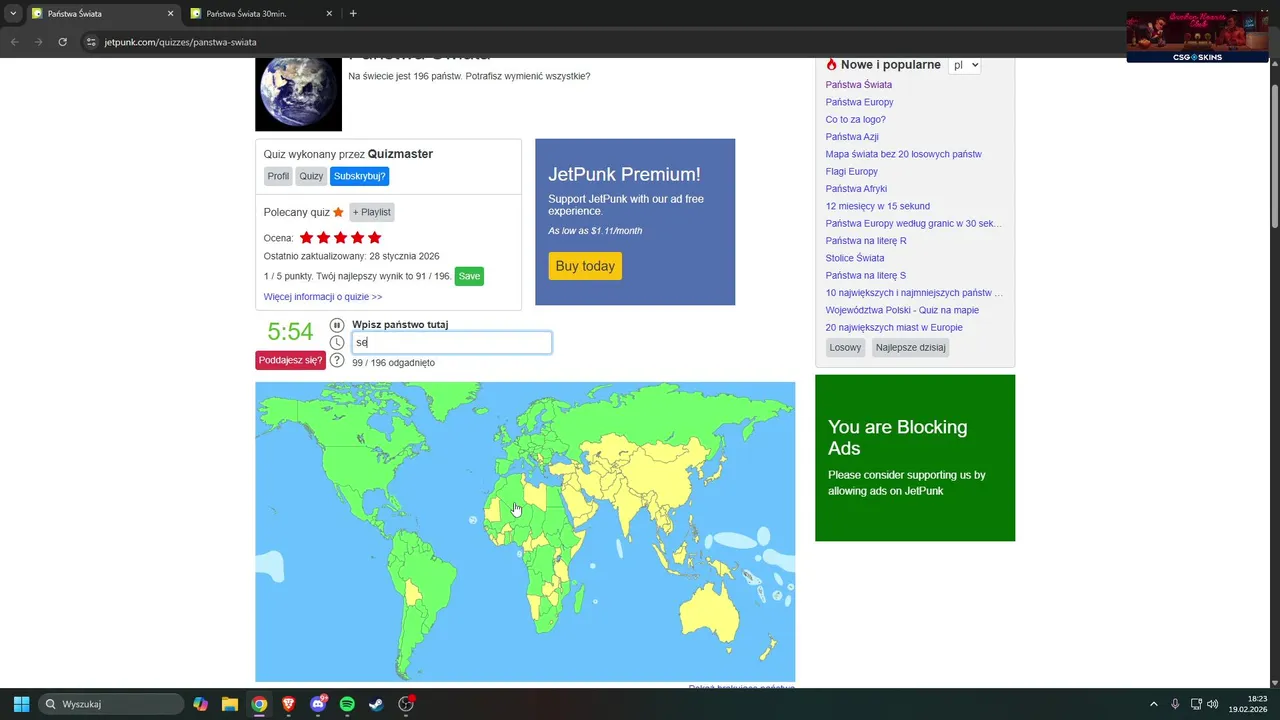Open the tab search dropdown arrow

13,14
